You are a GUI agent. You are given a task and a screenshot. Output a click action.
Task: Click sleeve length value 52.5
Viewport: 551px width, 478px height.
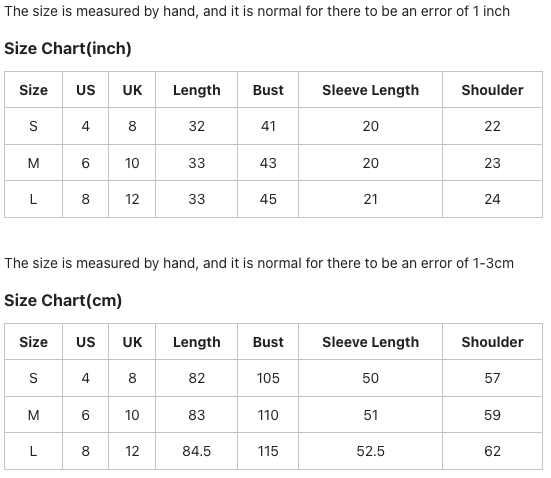click(x=371, y=451)
